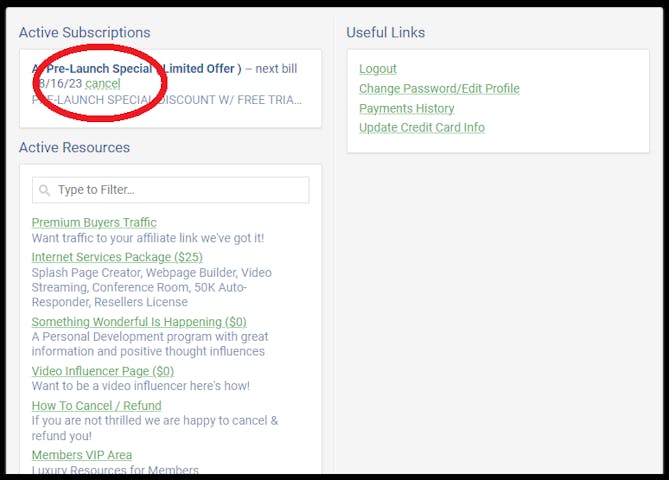Go to Video Influencer Page ($0)
Screen dimensions: 669x480
tap(103, 371)
